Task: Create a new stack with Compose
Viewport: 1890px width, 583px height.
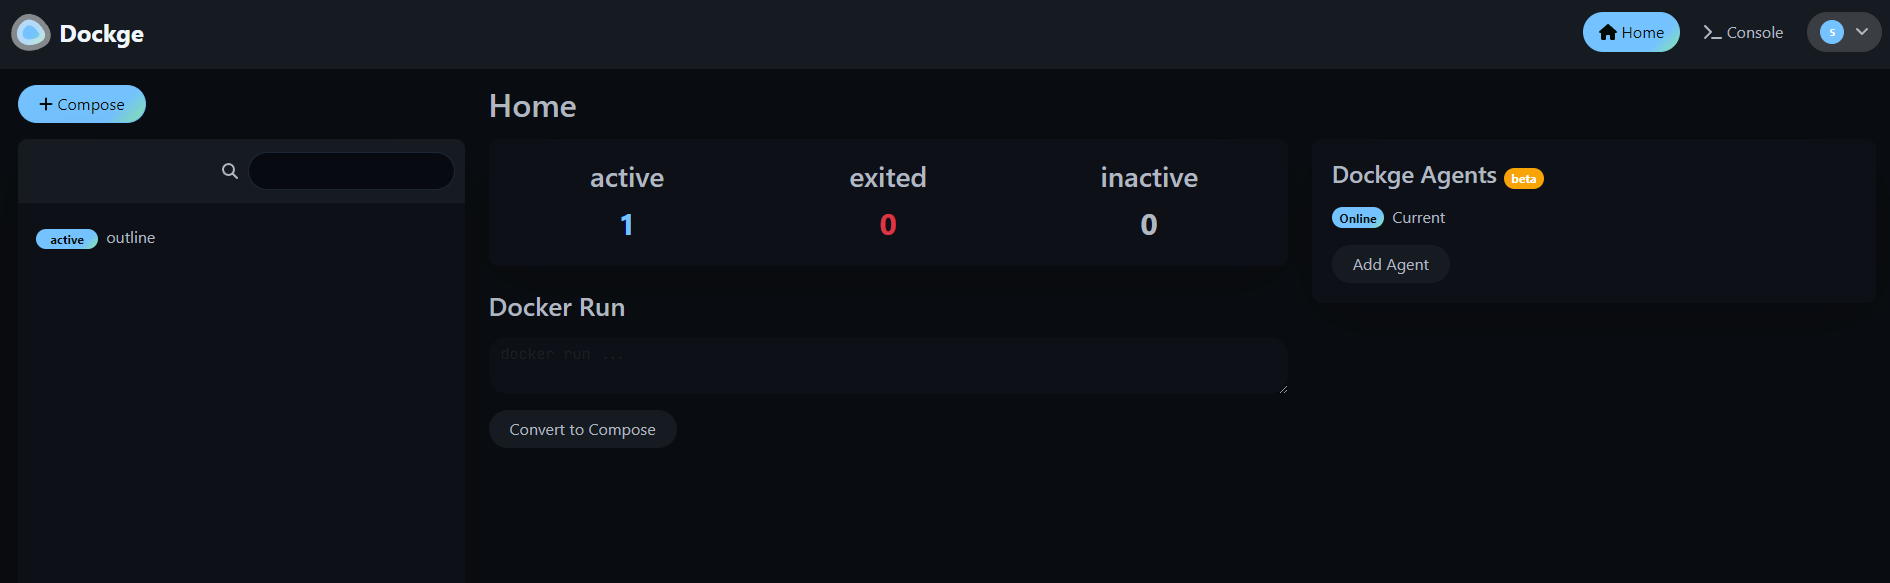Action: pyautogui.click(x=82, y=104)
